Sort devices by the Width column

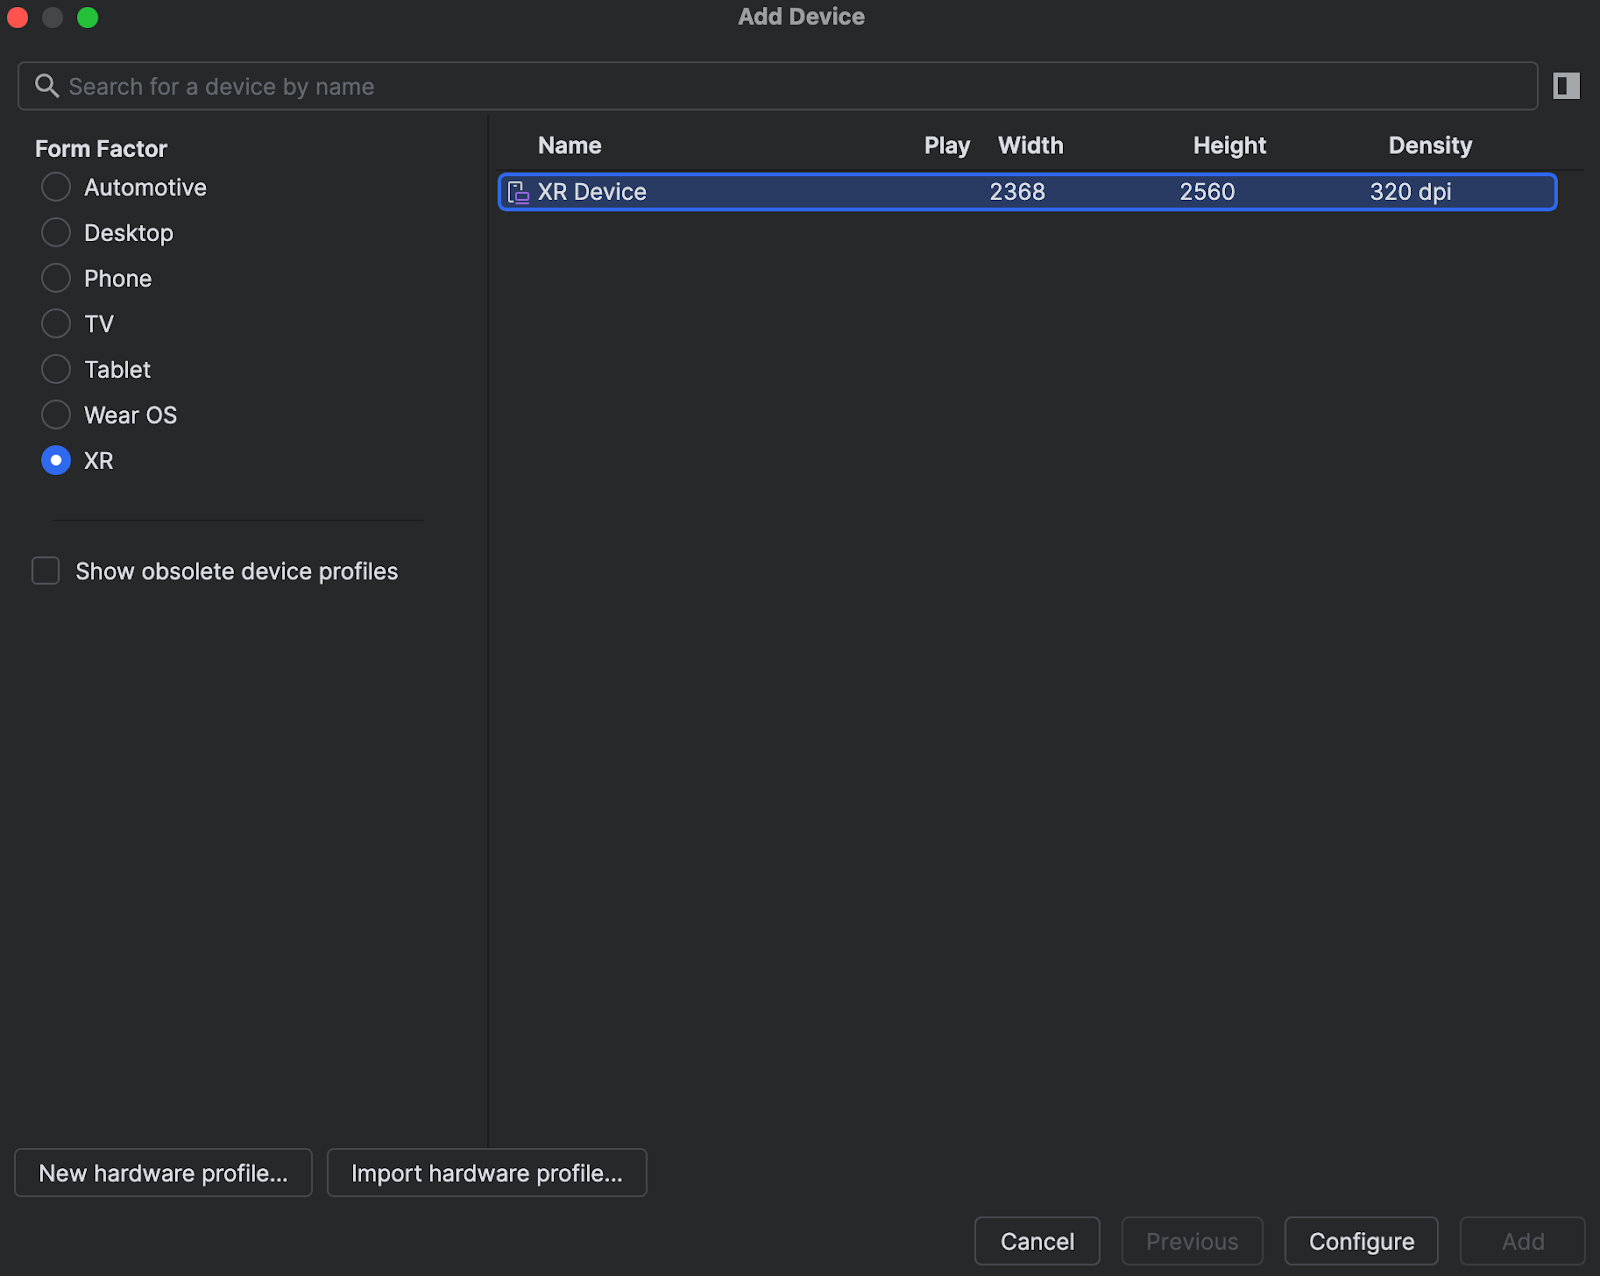(x=1030, y=145)
